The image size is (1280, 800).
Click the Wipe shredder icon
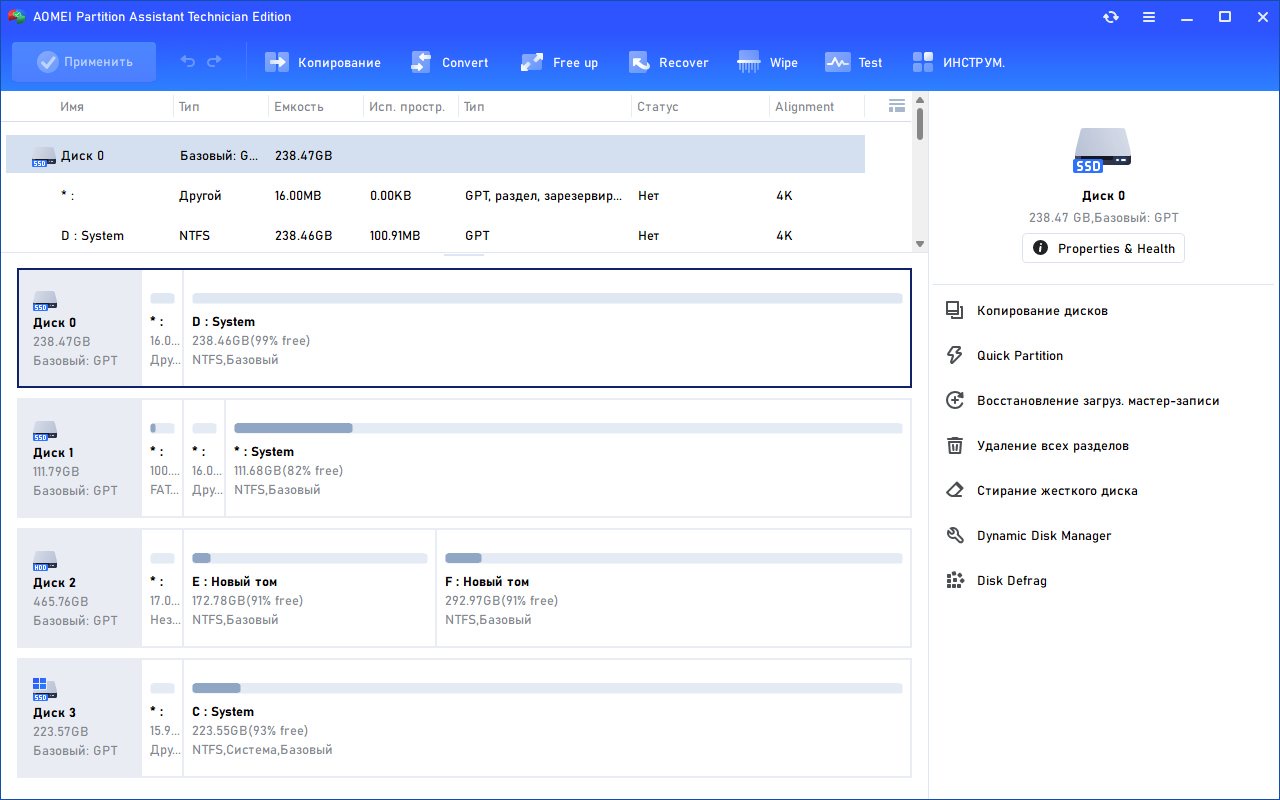(748, 62)
